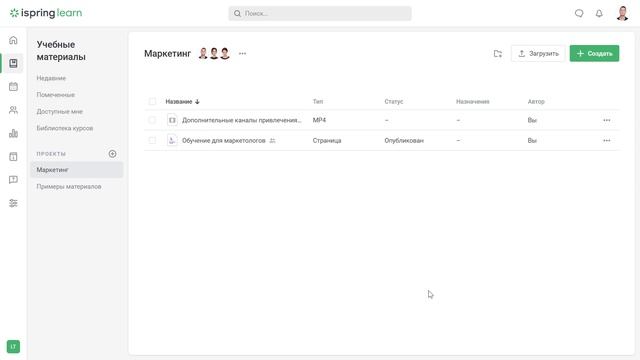Screen dimensions: 640x360
Task: Add a new project with plus icon
Action: (x=112, y=154)
